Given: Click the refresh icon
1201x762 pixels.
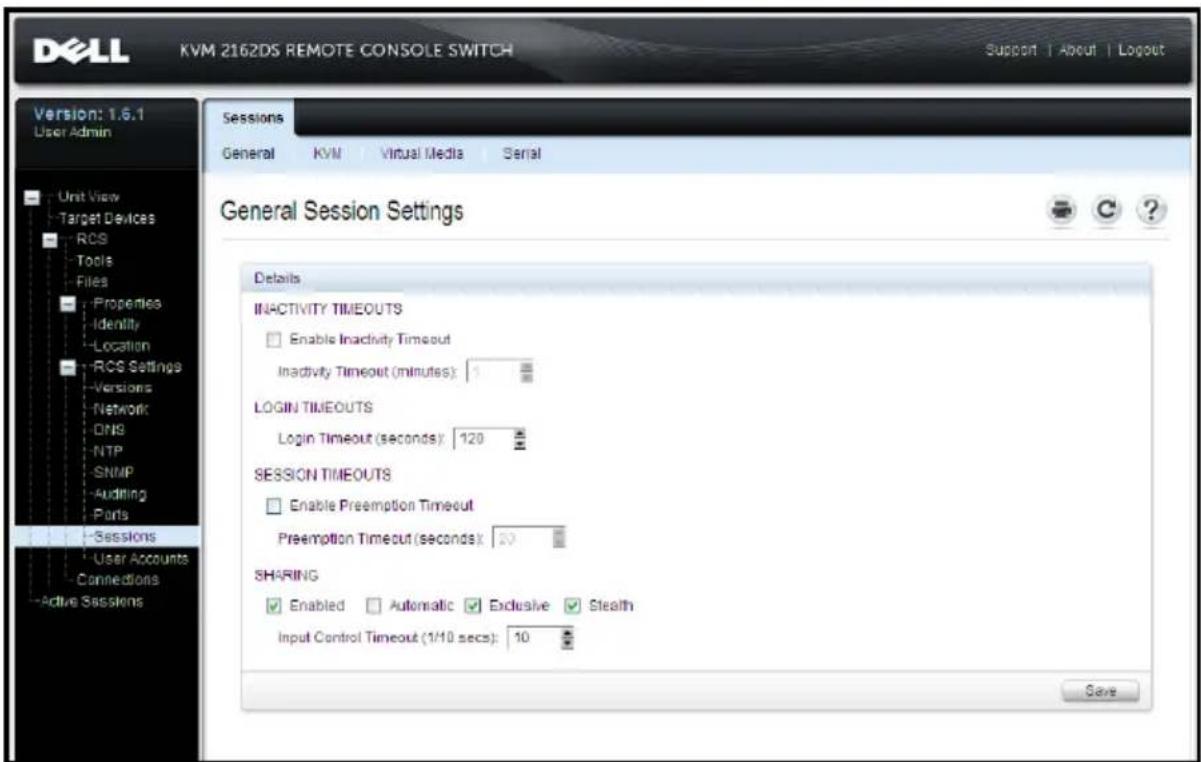Looking at the screenshot, I should 1107,211.
